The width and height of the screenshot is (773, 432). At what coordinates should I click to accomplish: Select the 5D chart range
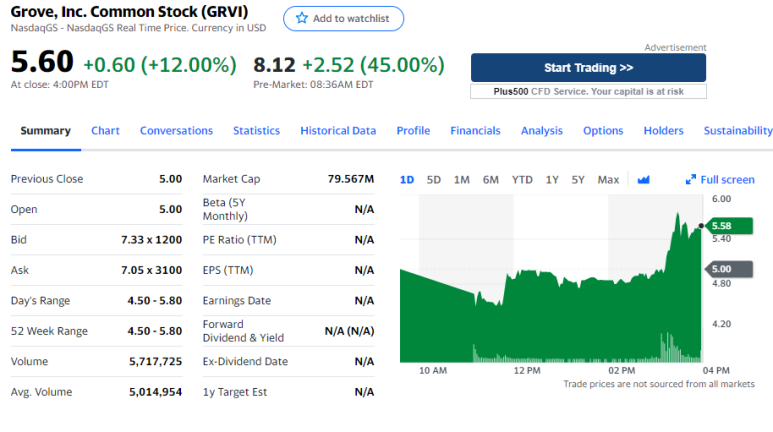(x=433, y=180)
